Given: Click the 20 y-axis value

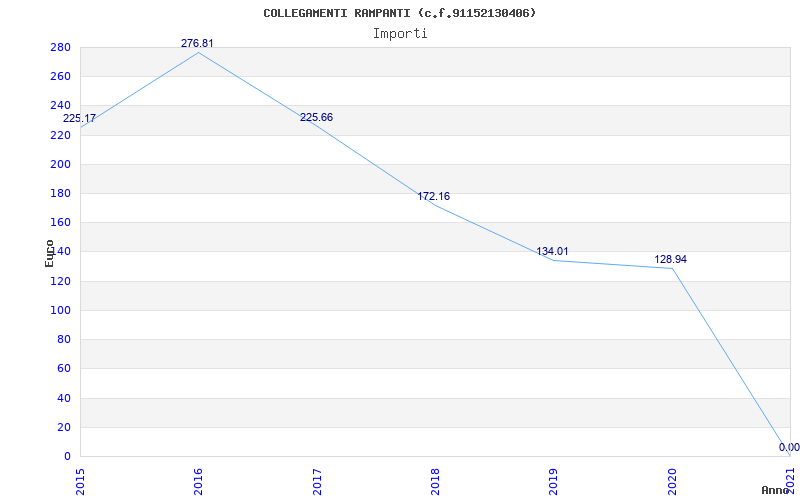Looking at the screenshot, I should click(x=63, y=427).
